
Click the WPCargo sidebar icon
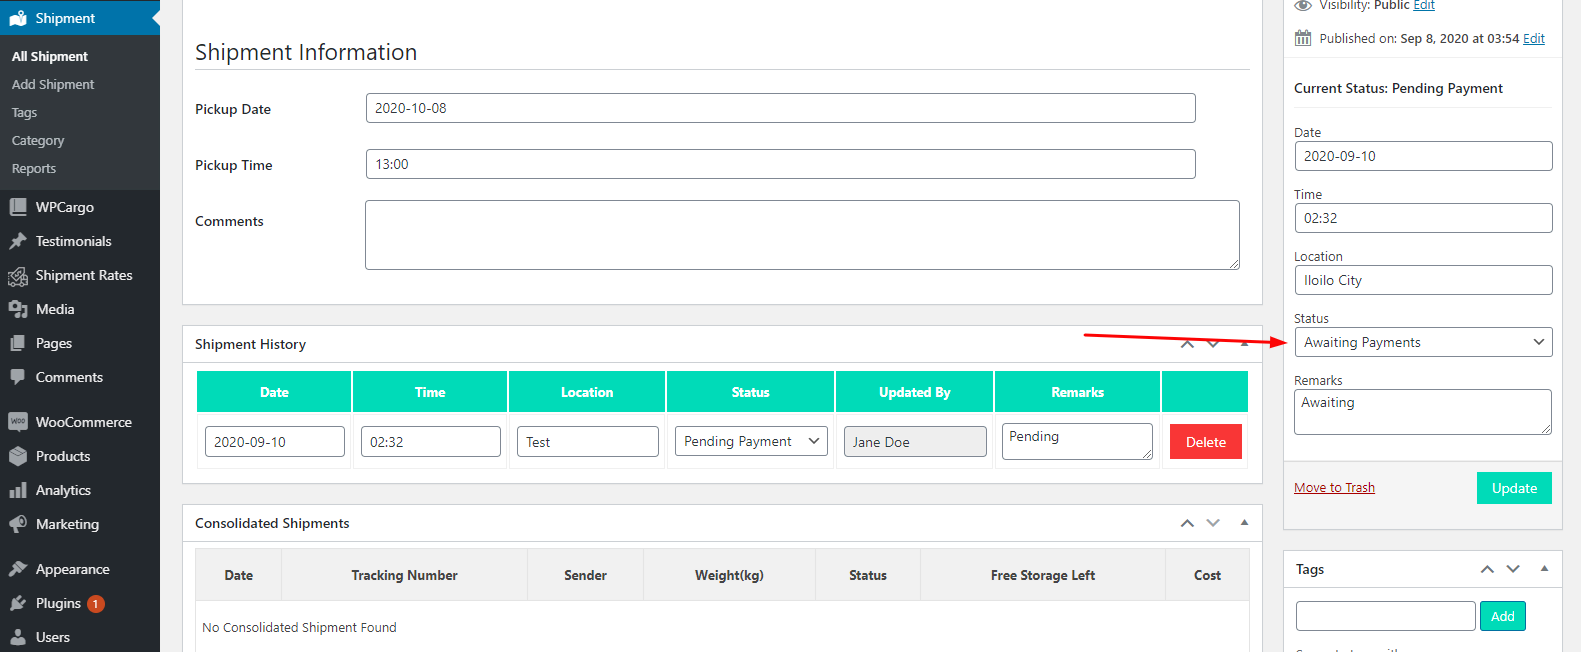18,207
